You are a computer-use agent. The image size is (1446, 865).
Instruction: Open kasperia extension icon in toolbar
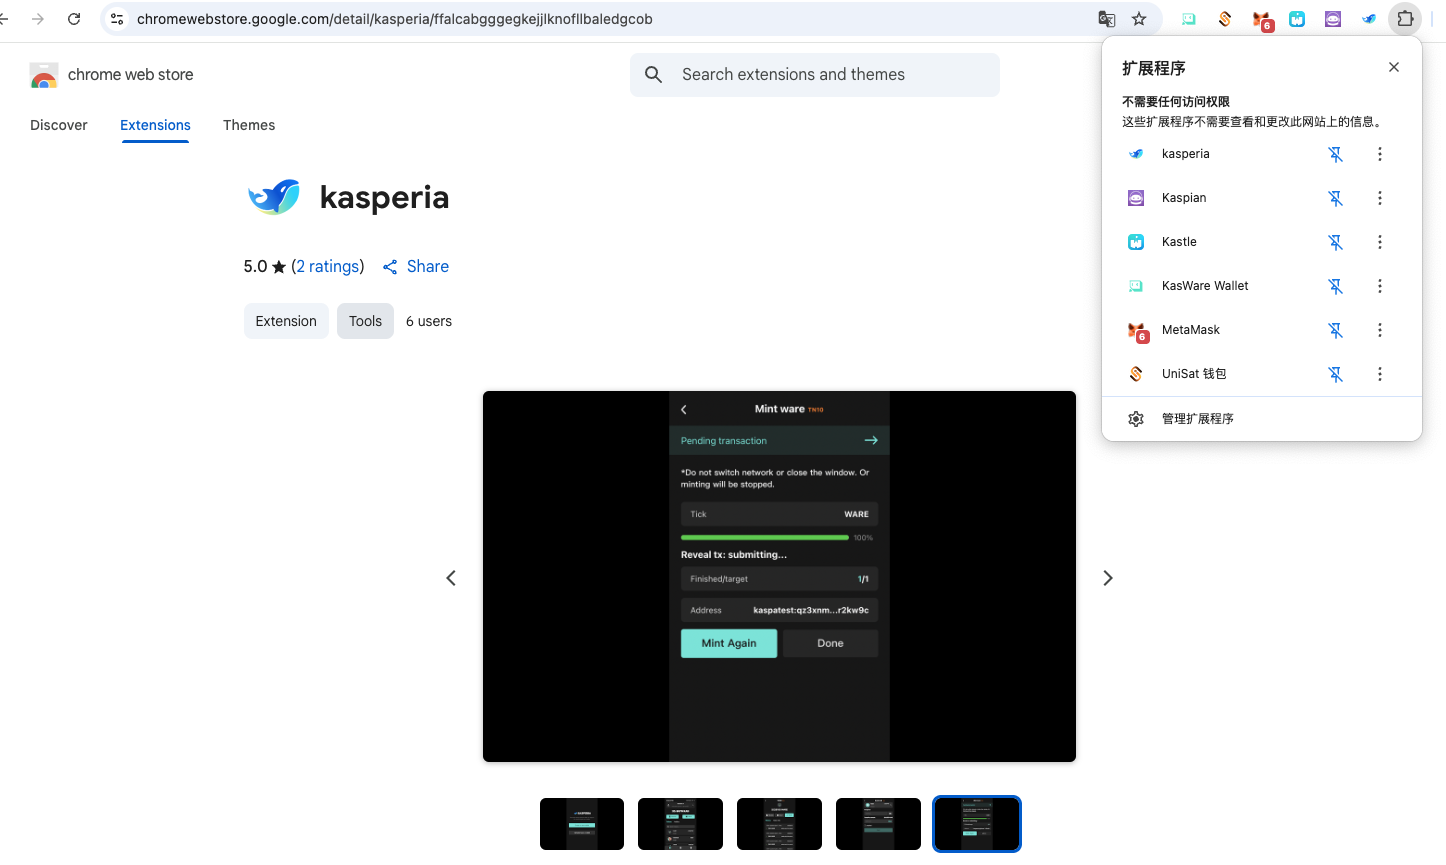click(1369, 19)
